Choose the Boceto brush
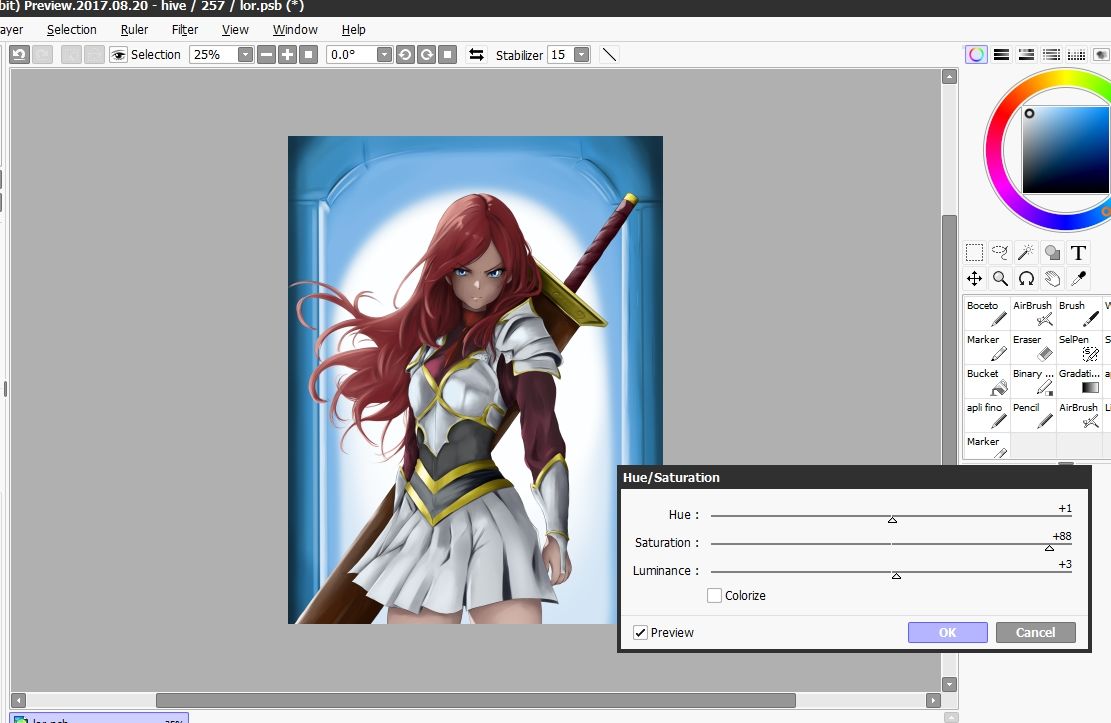This screenshot has height=723, width=1111. click(x=987, y=313)
